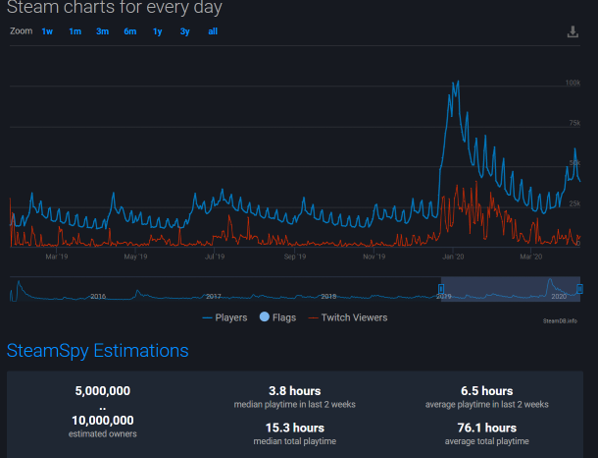The height and width of the screenshot is (458, 598).
Task: Click the Jan '20 axis label
Action: (453, 257)
